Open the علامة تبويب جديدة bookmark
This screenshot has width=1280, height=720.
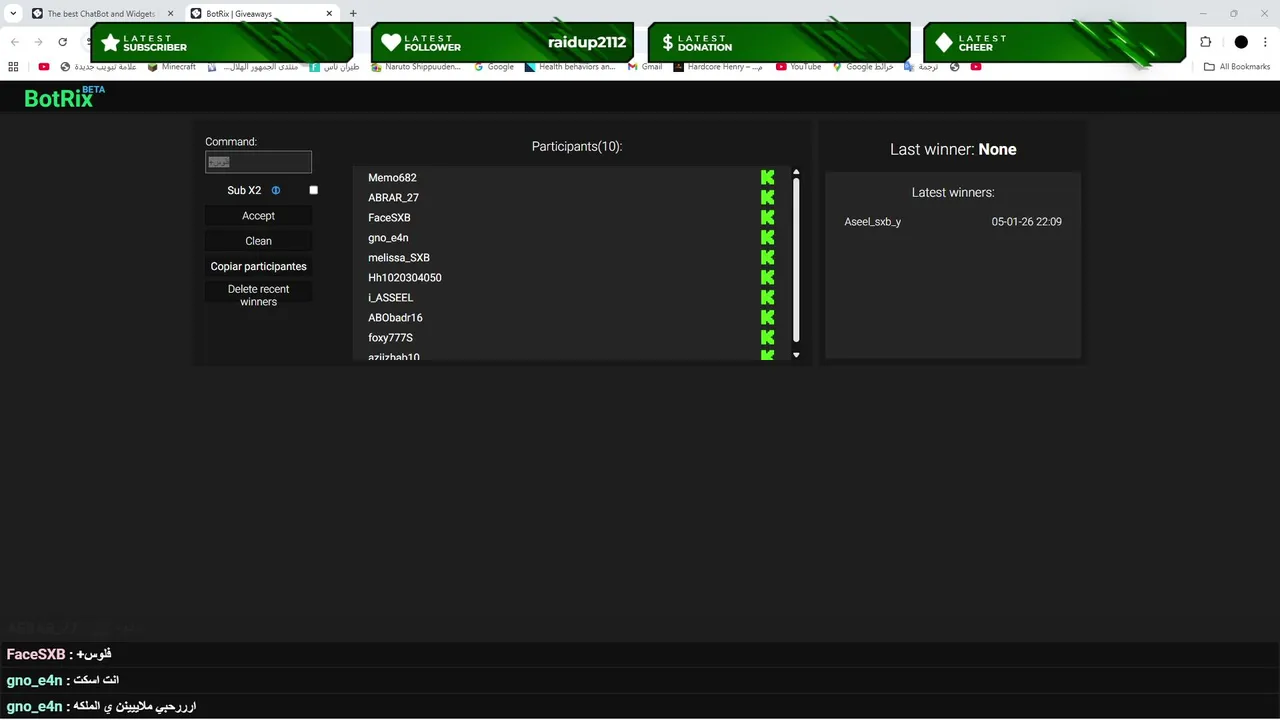pos(99,67)
